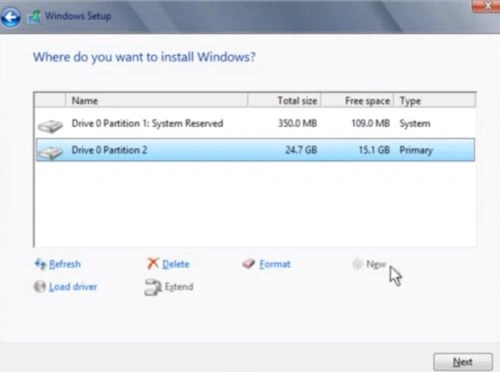Click the Windows Setup title icon
This screenshot has width=500, height=372.
click(x=34, y=17)
